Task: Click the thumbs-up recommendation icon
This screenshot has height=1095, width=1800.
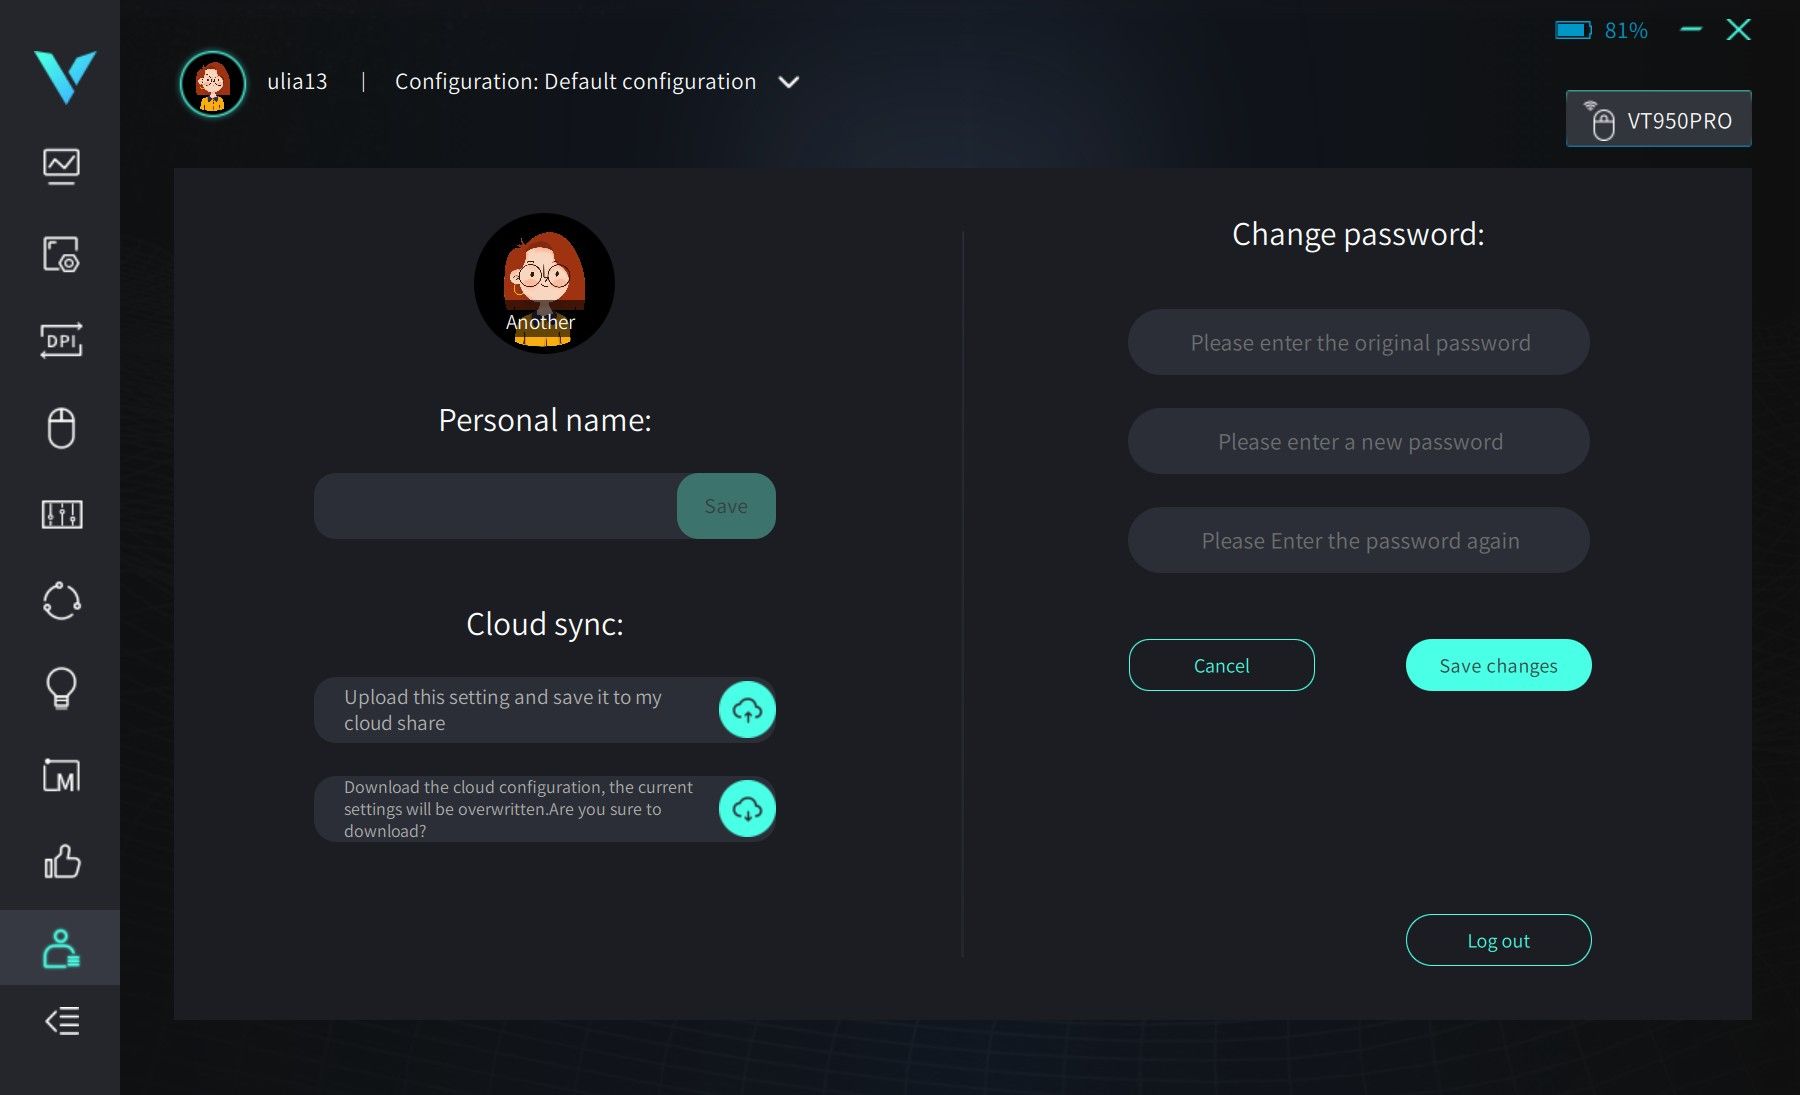Action: (61, 861)
